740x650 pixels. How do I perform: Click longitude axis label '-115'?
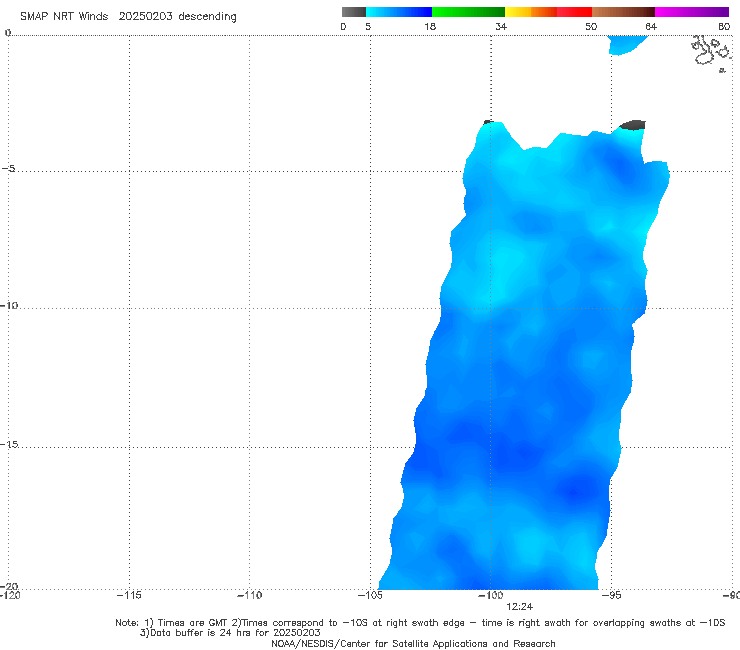129,595
